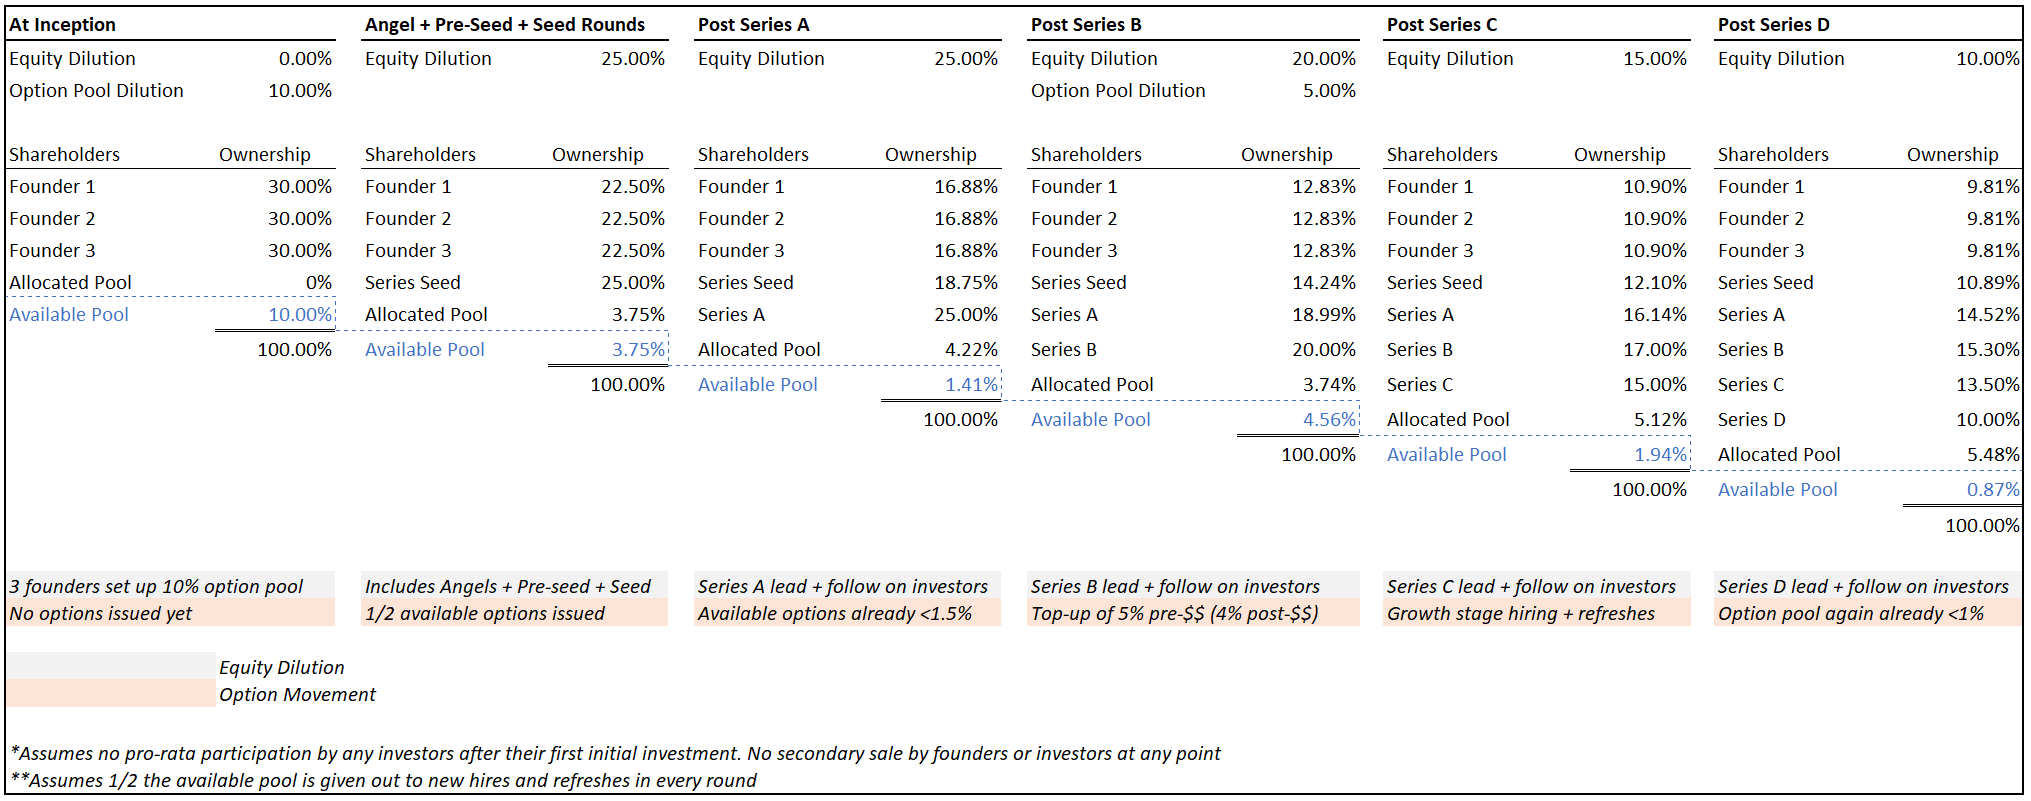Select the Post Series C 'Allocated Pool' label
This screenshot has height=801, width=2031.
pyautogui.click(x=1447, y=420)
